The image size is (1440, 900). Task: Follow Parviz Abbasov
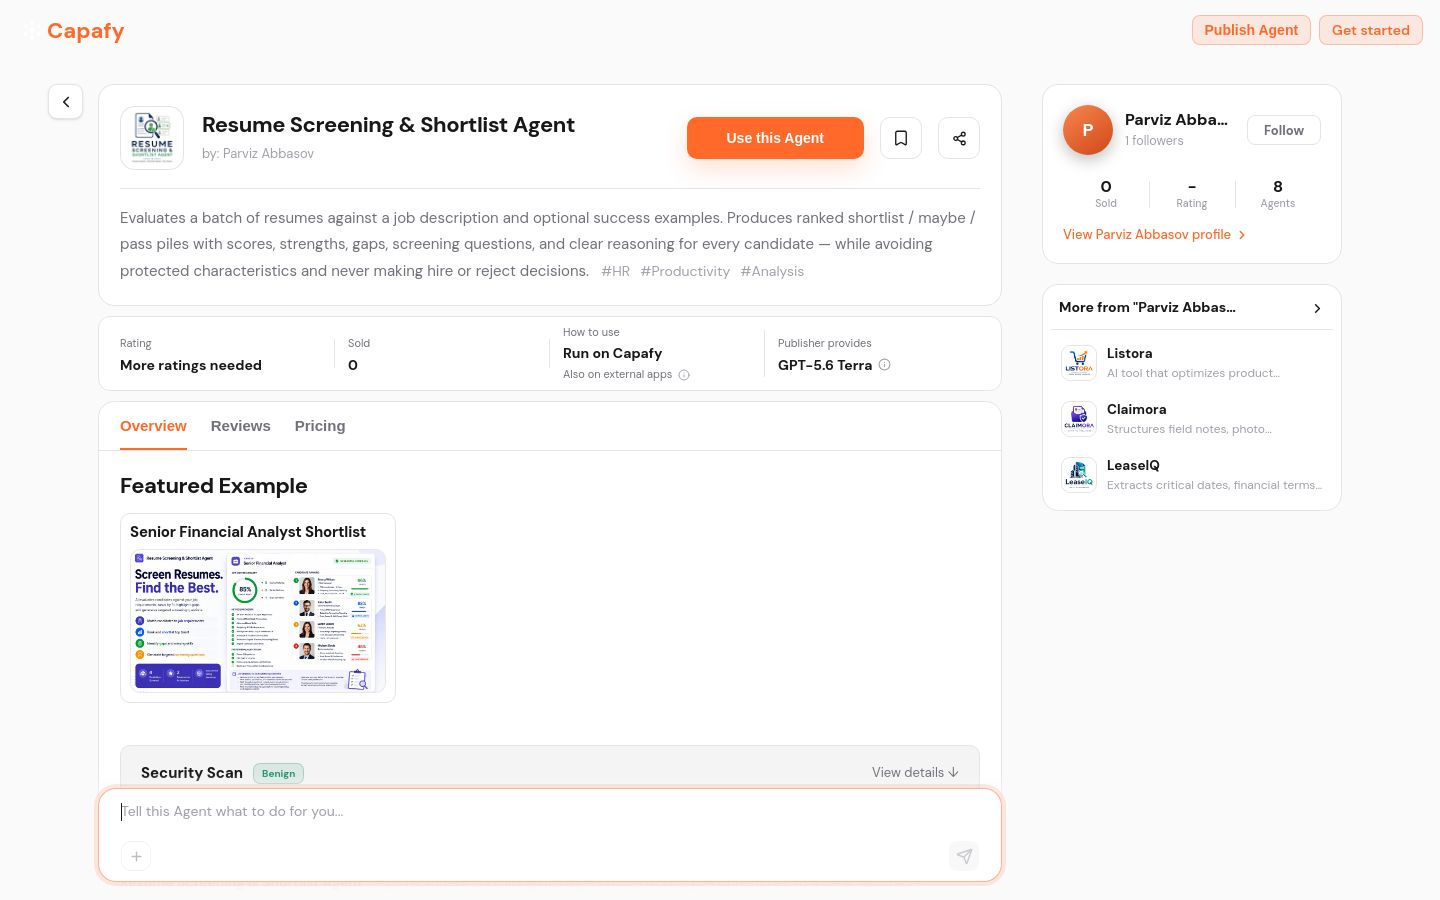[1284, 130]
